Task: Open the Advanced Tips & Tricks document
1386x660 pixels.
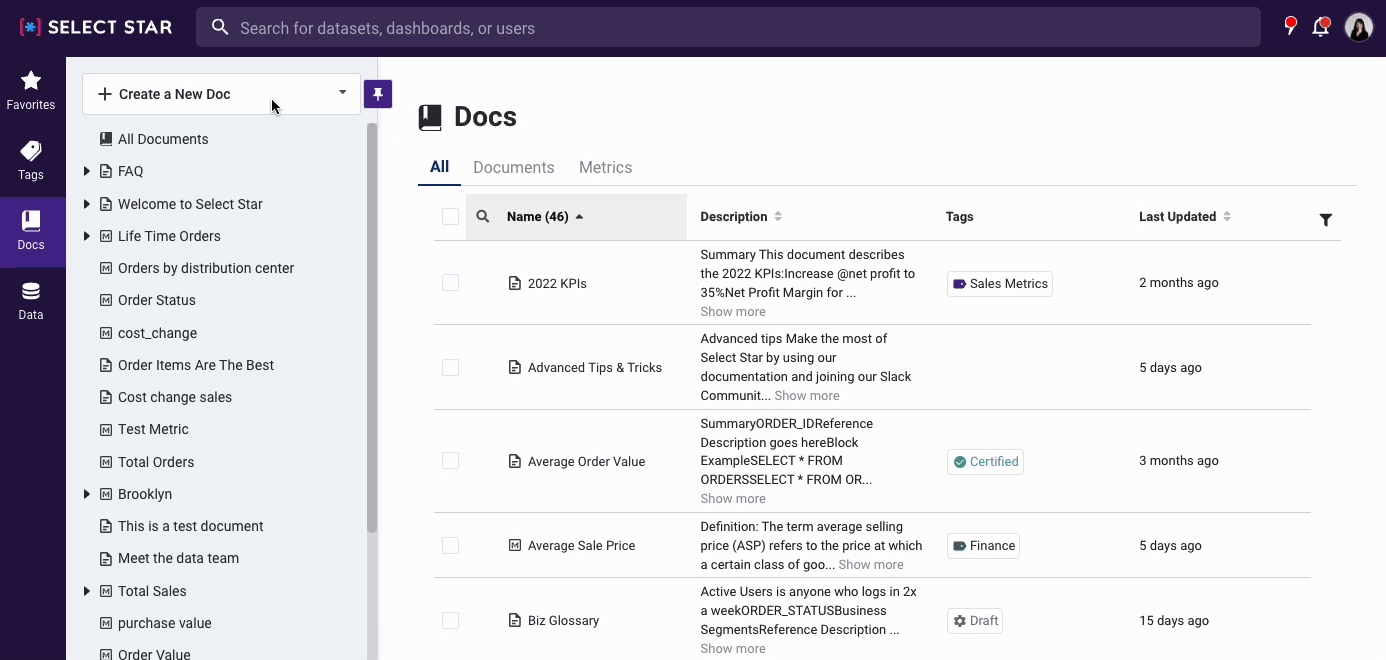Action: click(x=594, y=368)
